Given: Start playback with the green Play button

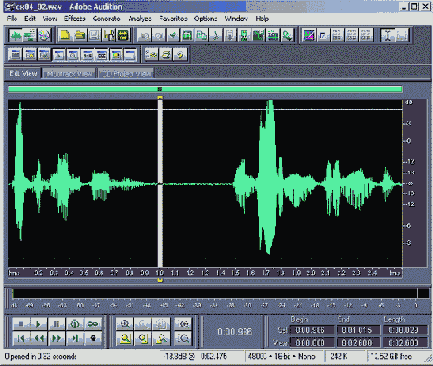Looking at the screenshot, I should click(38, 324).
